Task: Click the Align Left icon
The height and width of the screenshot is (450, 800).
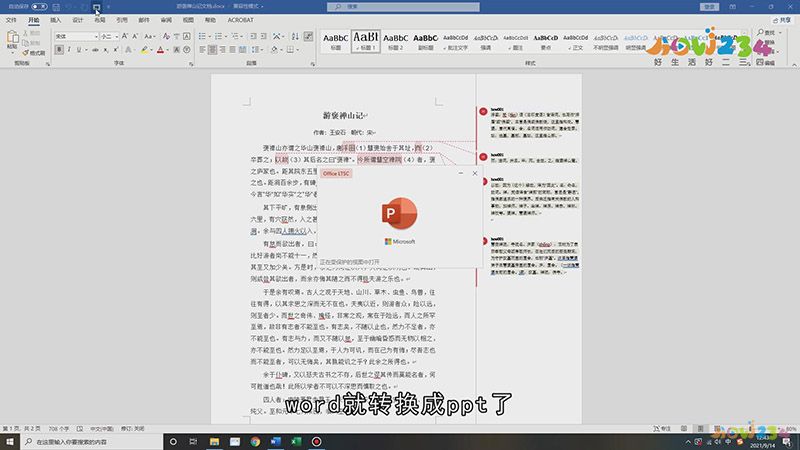Action: (203, 49)
